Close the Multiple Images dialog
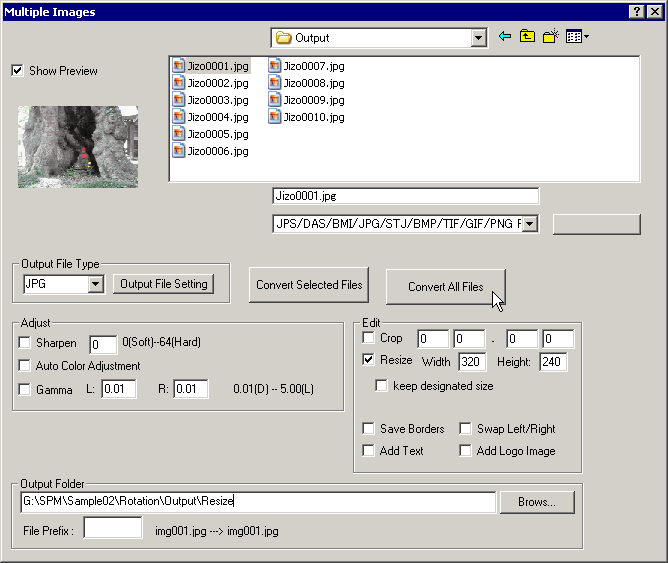668x563 pixels. coord(655,11)
